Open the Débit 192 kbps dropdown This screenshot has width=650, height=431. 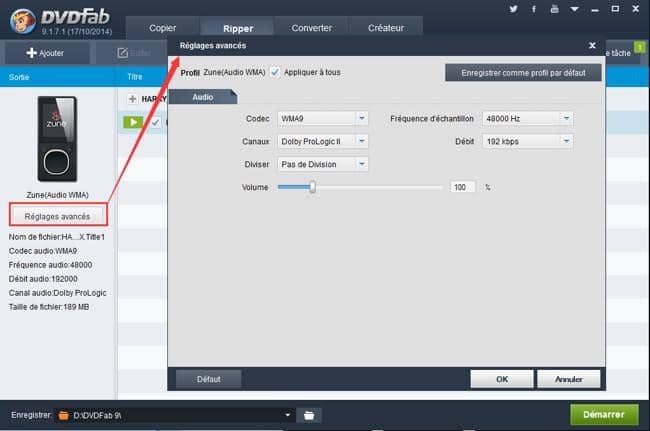tap(527, 141)
